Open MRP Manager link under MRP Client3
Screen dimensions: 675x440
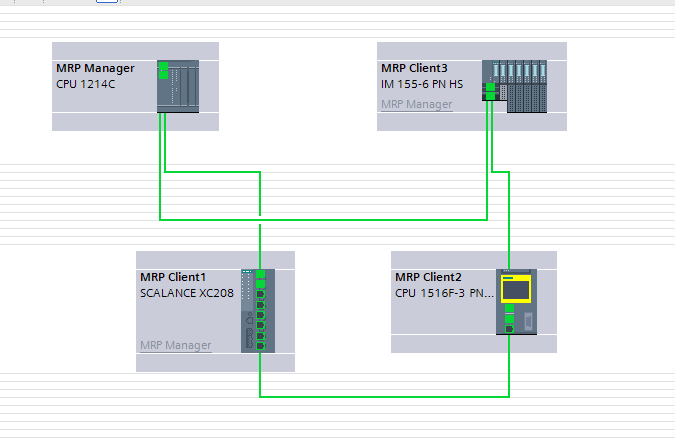click(416, 104)
